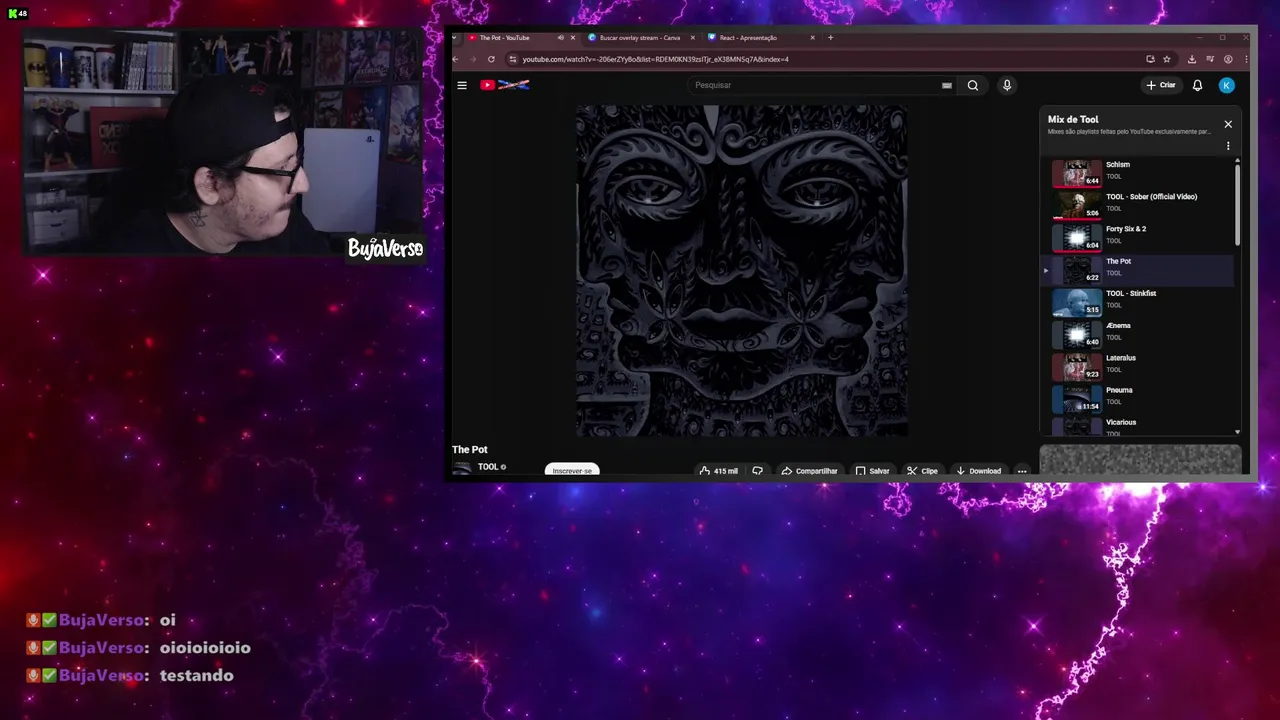The image size is (1280, 720).
Task: Click the Mix de Tool header title
Action: 1073,120
